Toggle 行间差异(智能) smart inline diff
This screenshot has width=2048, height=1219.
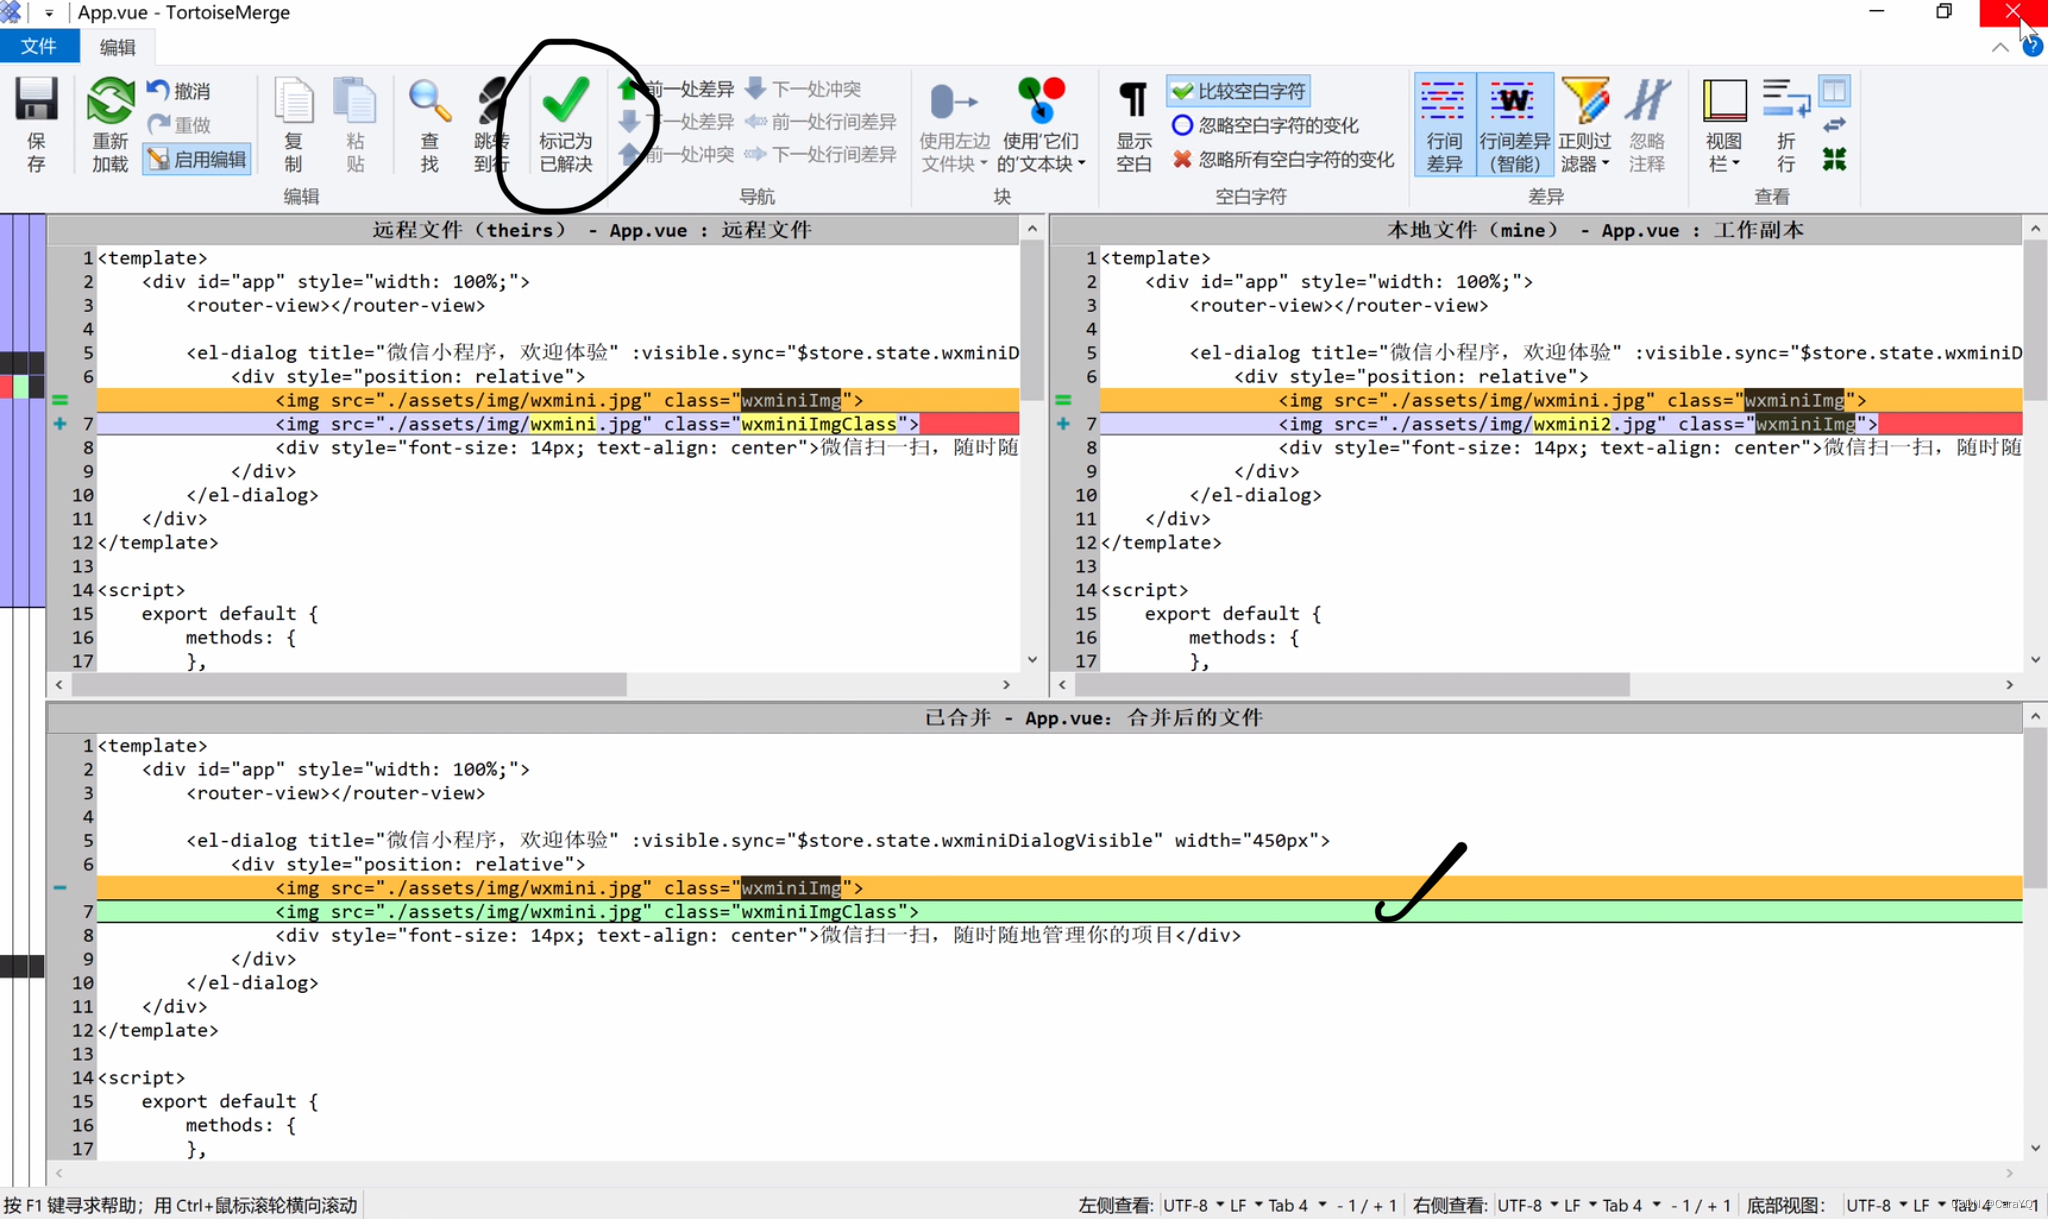coord(1514,125)
